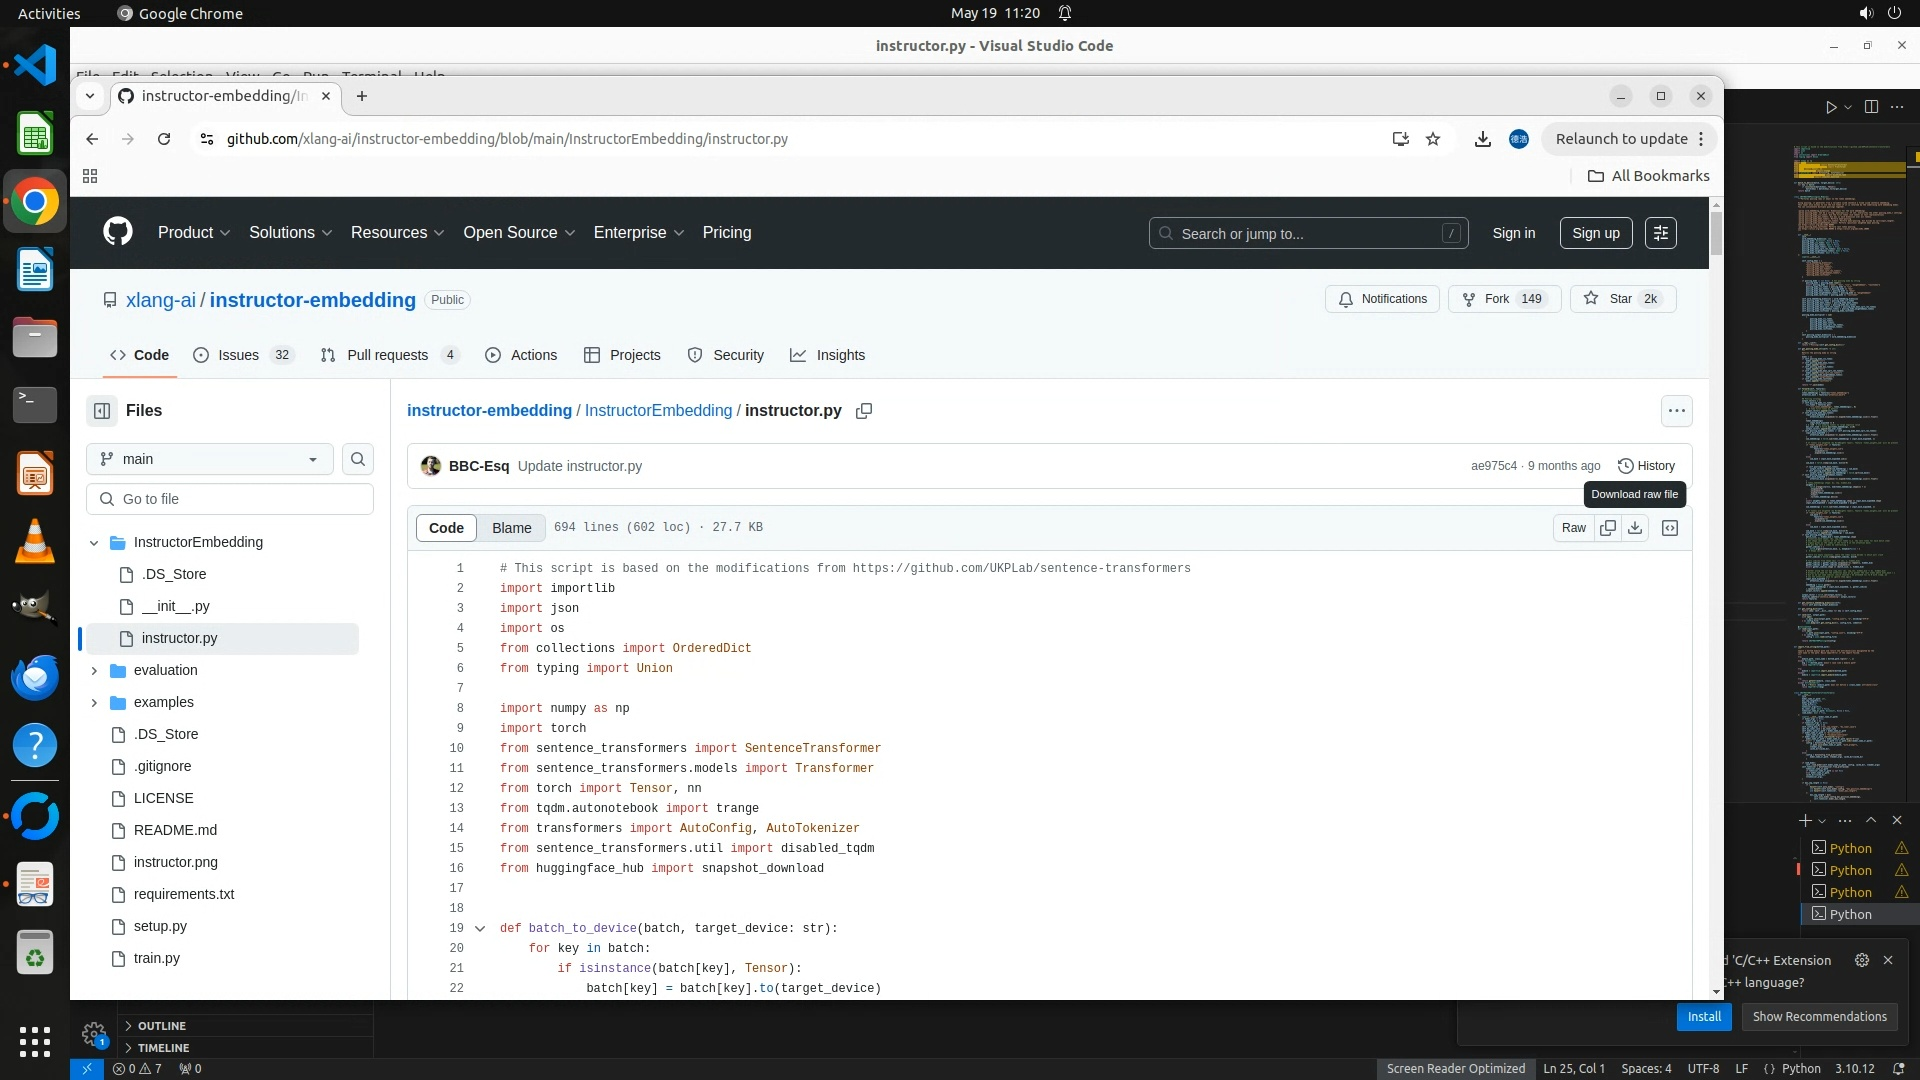
Task: Expand the evaluation folder
Action: tap(94, 670)
